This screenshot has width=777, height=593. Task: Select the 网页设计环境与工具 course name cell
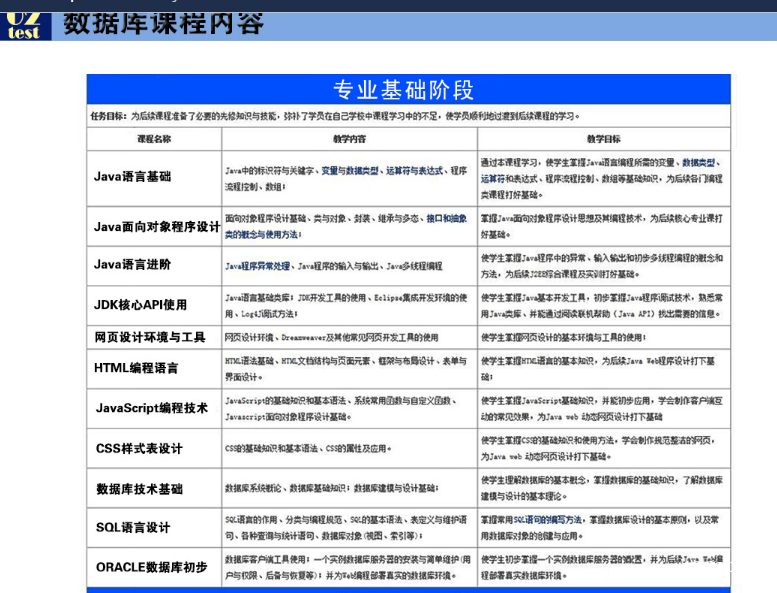pyautogui.click(x=154, y=337)
